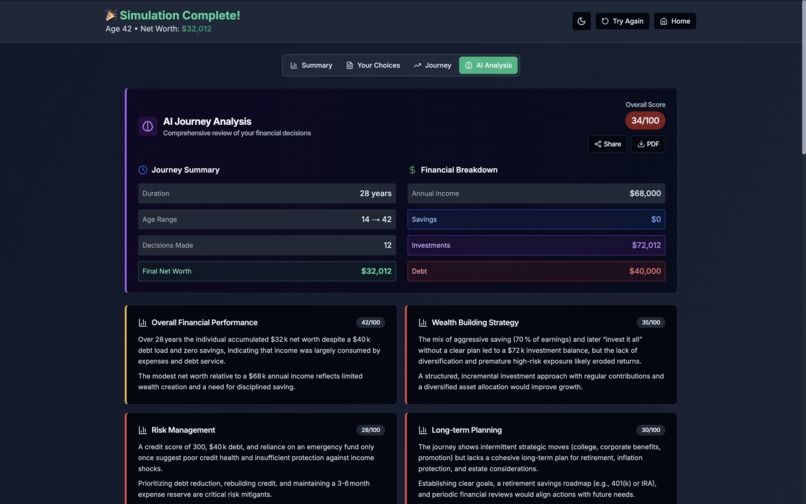Click the Try Again button
This screenshot has width=806, height=504.
[x=622, y=21]
